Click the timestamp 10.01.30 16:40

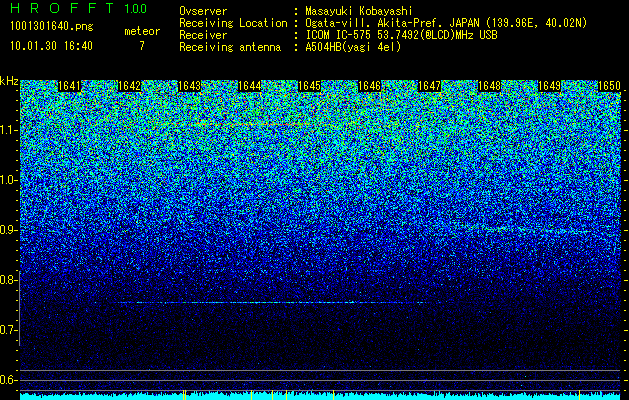pyautogui.click(x=51, y=46)
